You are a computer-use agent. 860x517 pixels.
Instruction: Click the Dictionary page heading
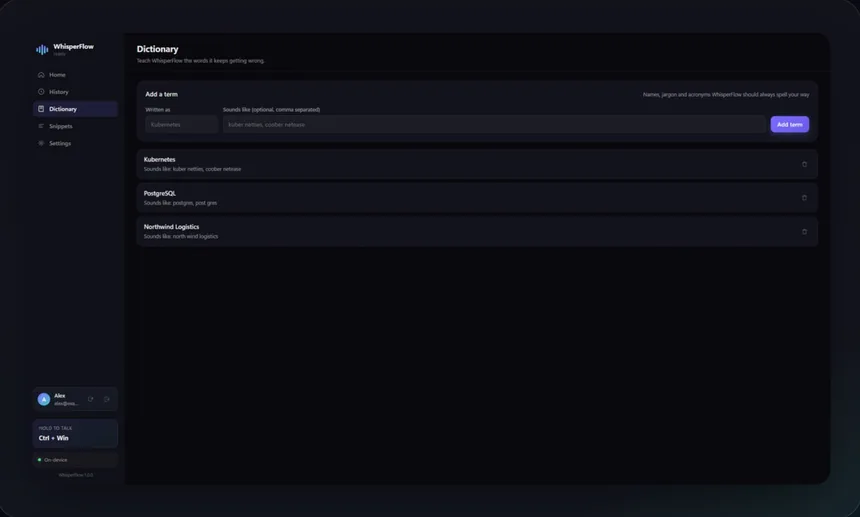157,49
